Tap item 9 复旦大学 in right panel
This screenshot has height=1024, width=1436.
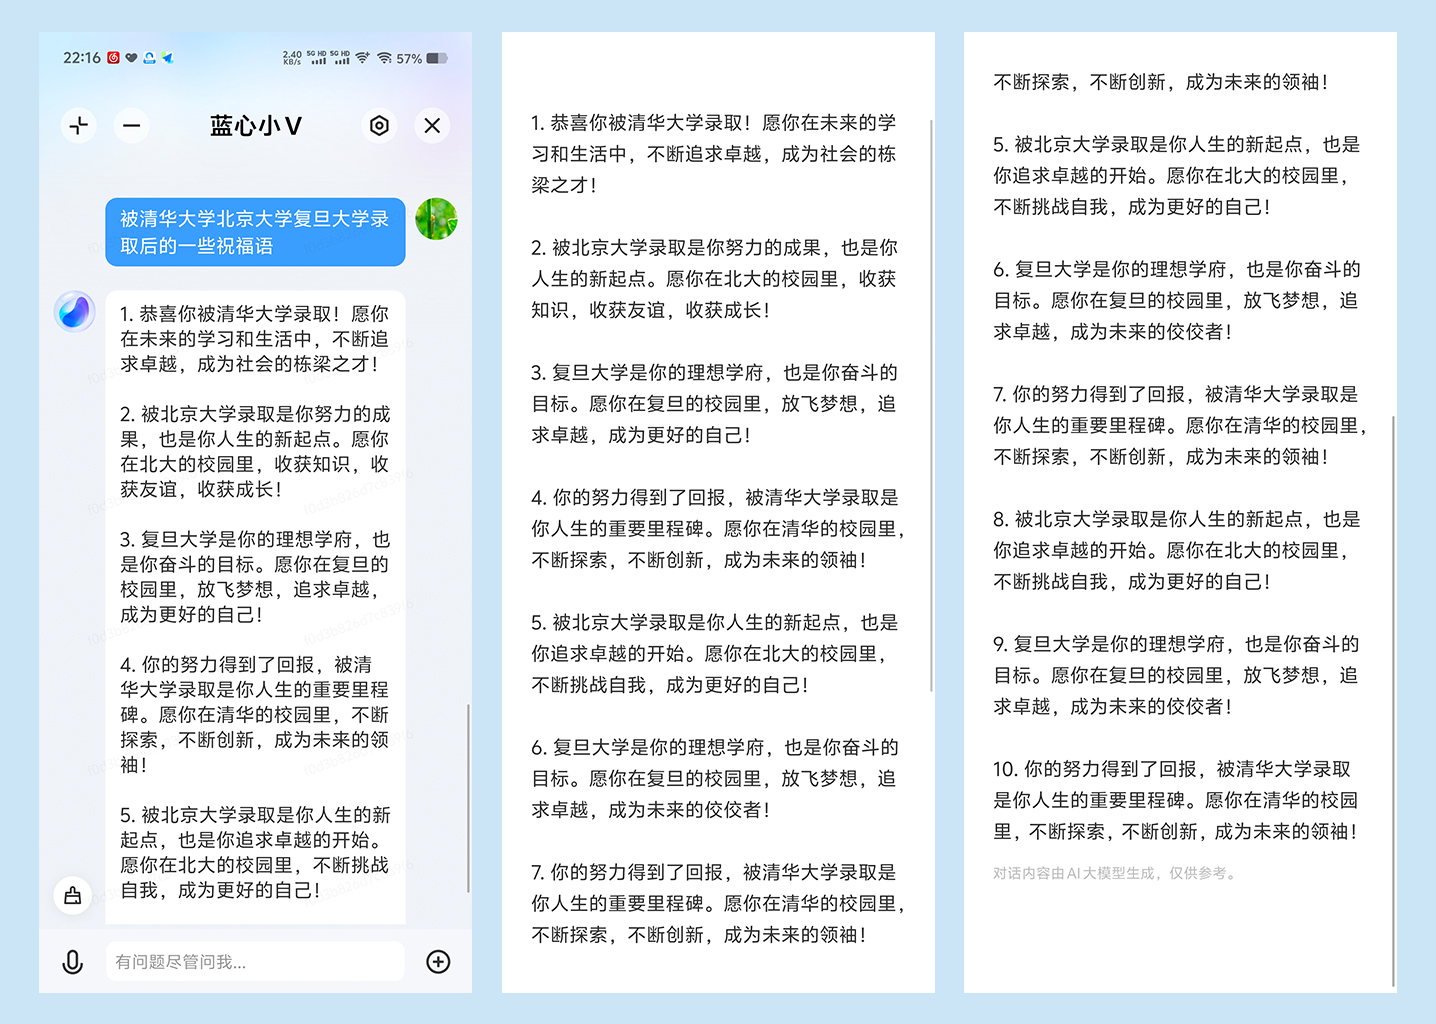pyautogui.click(x=1177, y=675)
